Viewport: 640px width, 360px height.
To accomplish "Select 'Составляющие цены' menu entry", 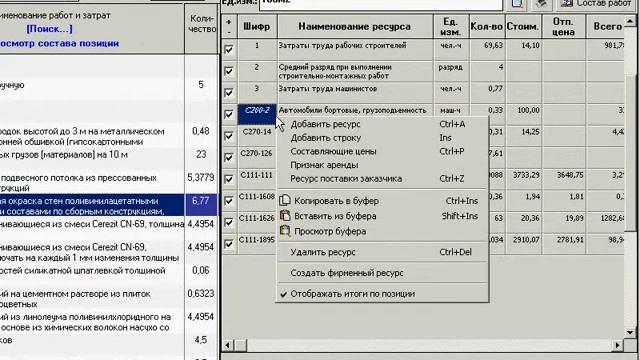I will tap(382, 151).
